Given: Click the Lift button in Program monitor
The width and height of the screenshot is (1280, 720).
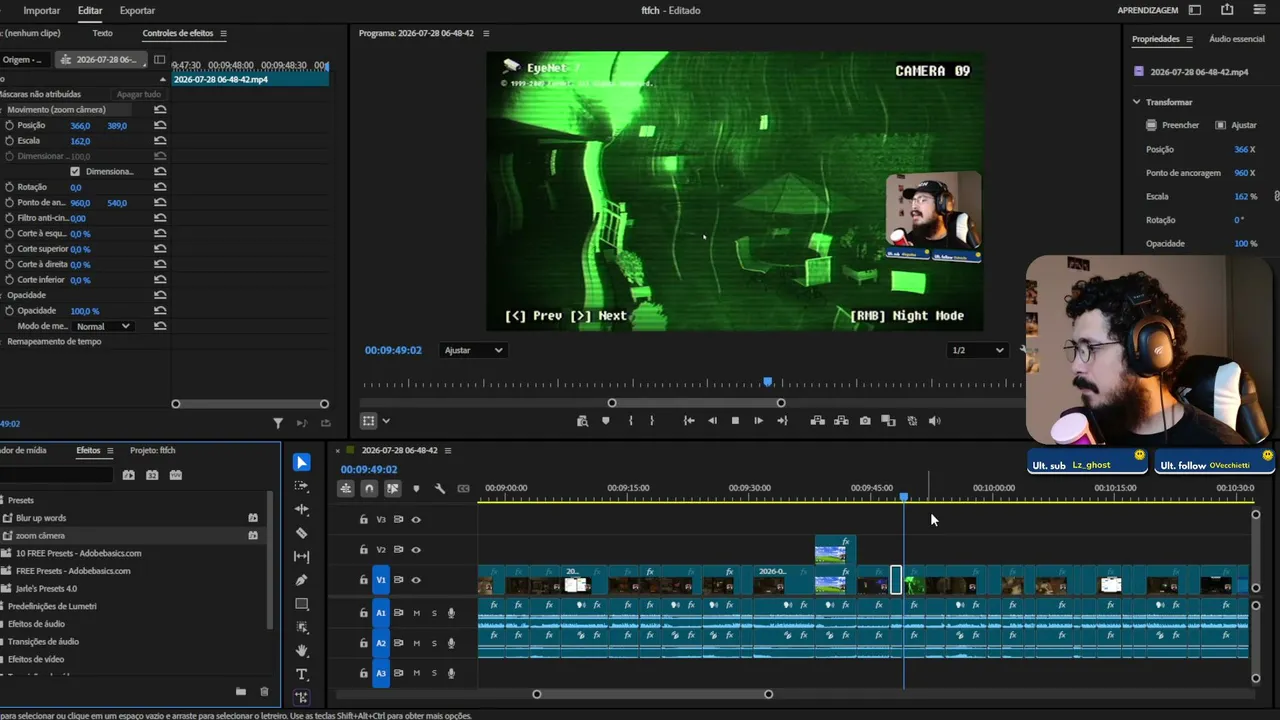Looking at the screenshot, I should point(817,421).
